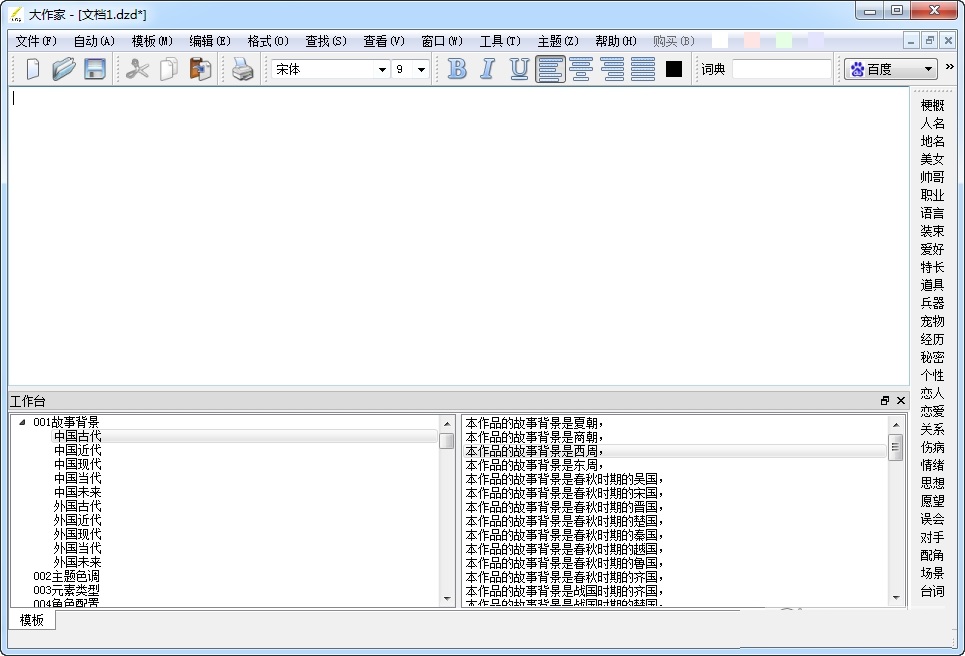This screenshot has height=656, width=965.
Task: Choose the light green theme color swatch
Action: coord(783,41)
